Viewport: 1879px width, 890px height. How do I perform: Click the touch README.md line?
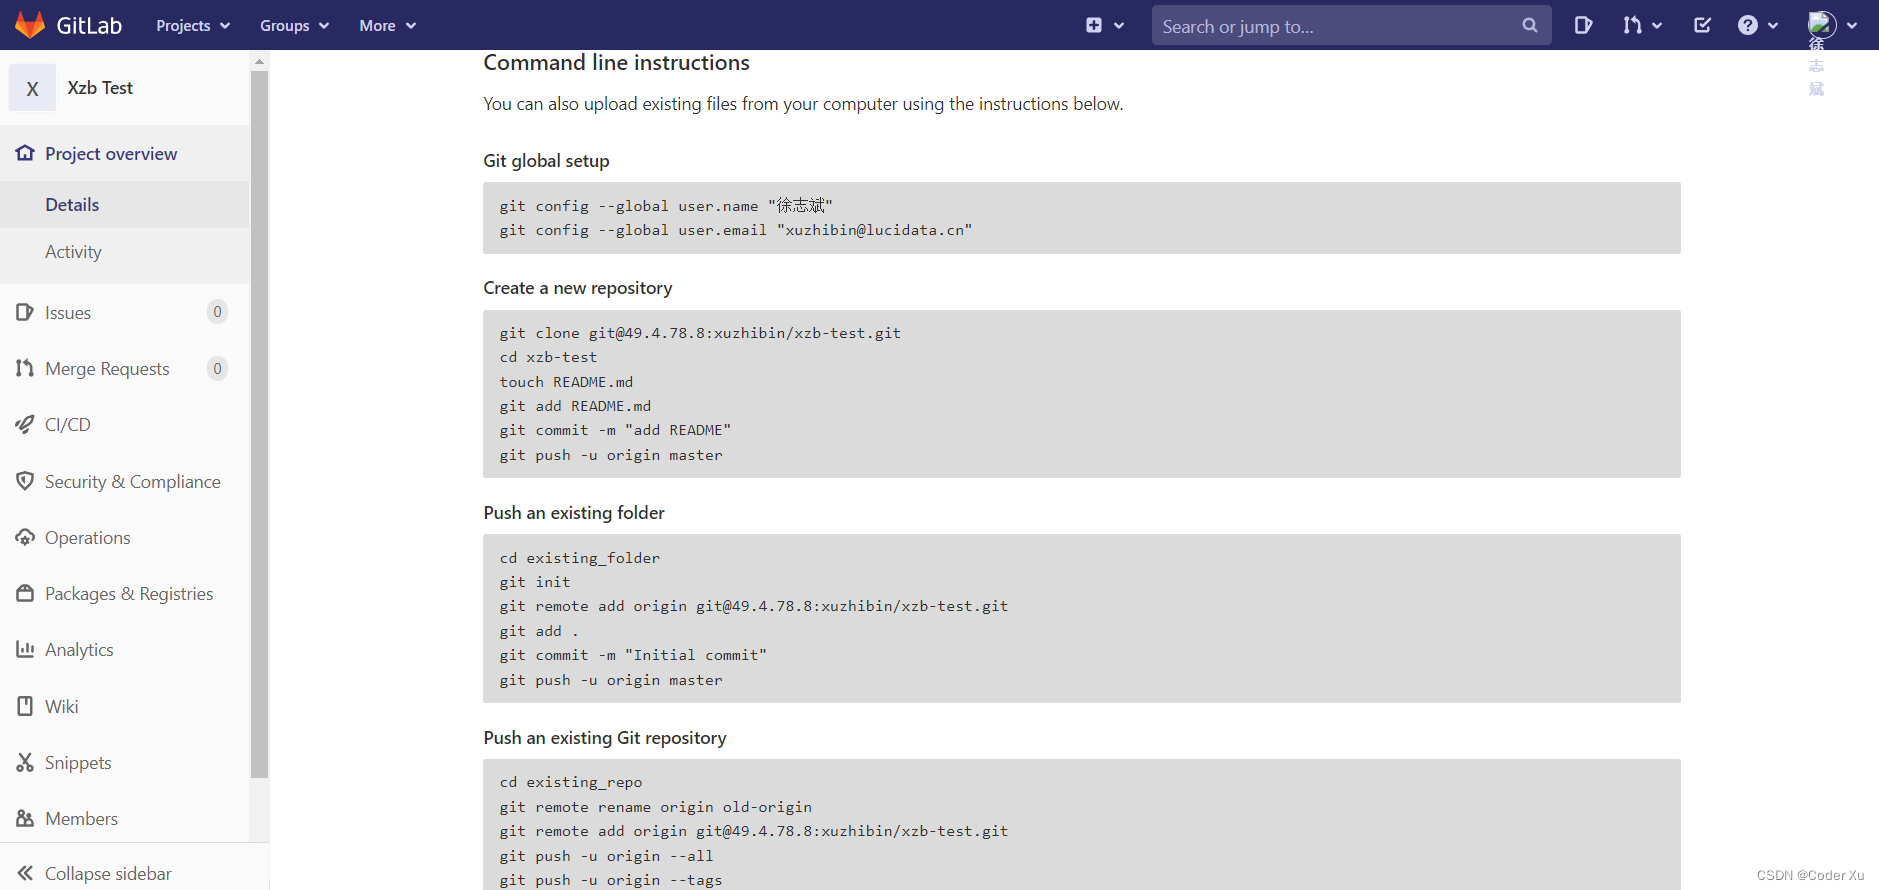566,382
